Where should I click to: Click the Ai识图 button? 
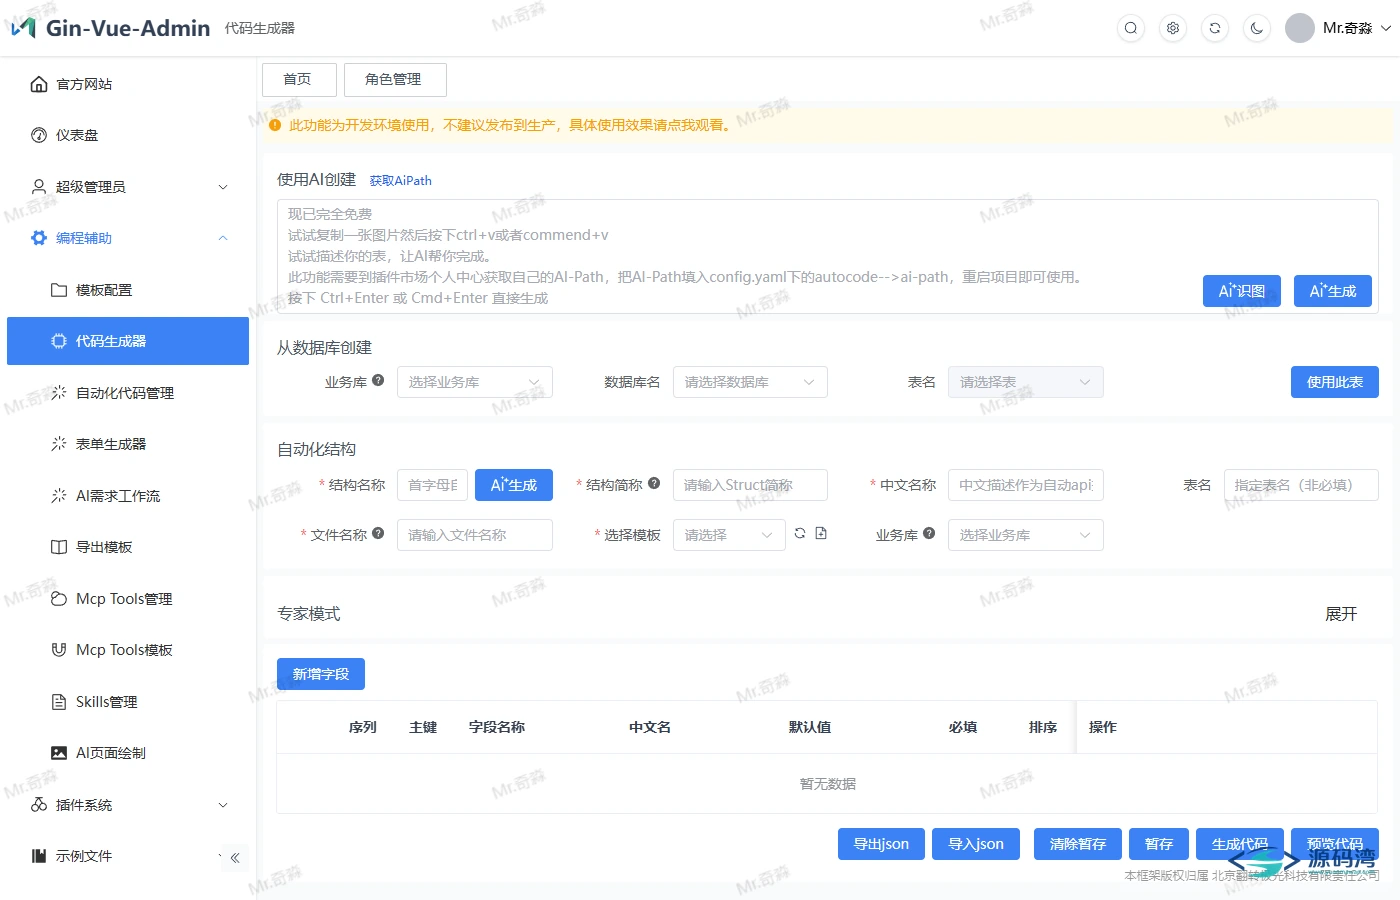pos(1242,291)
